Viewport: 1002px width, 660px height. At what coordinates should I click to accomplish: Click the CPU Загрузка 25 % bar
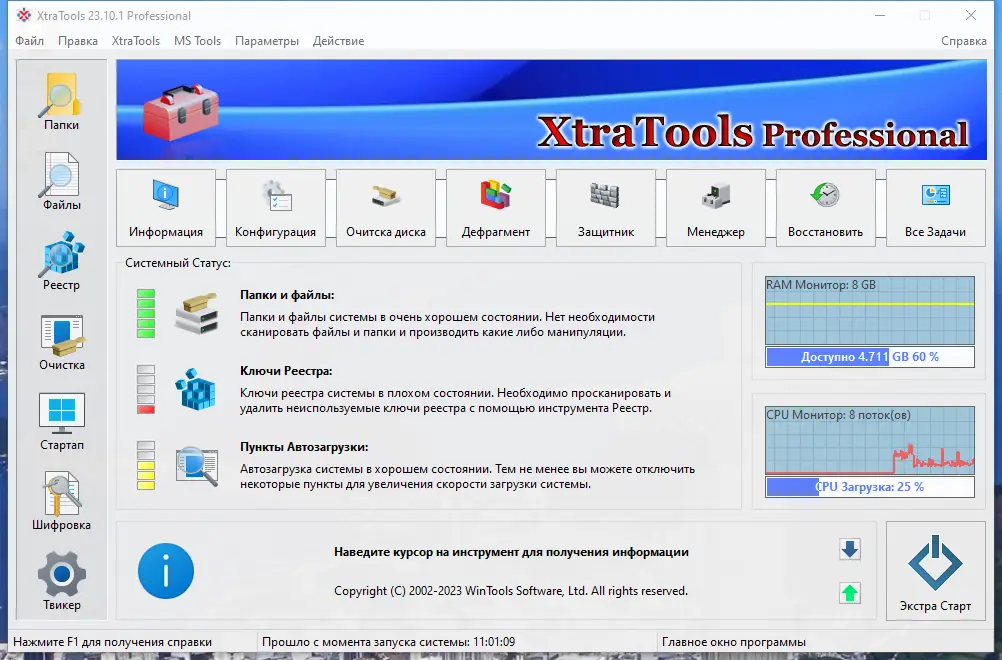pos(870,487)
